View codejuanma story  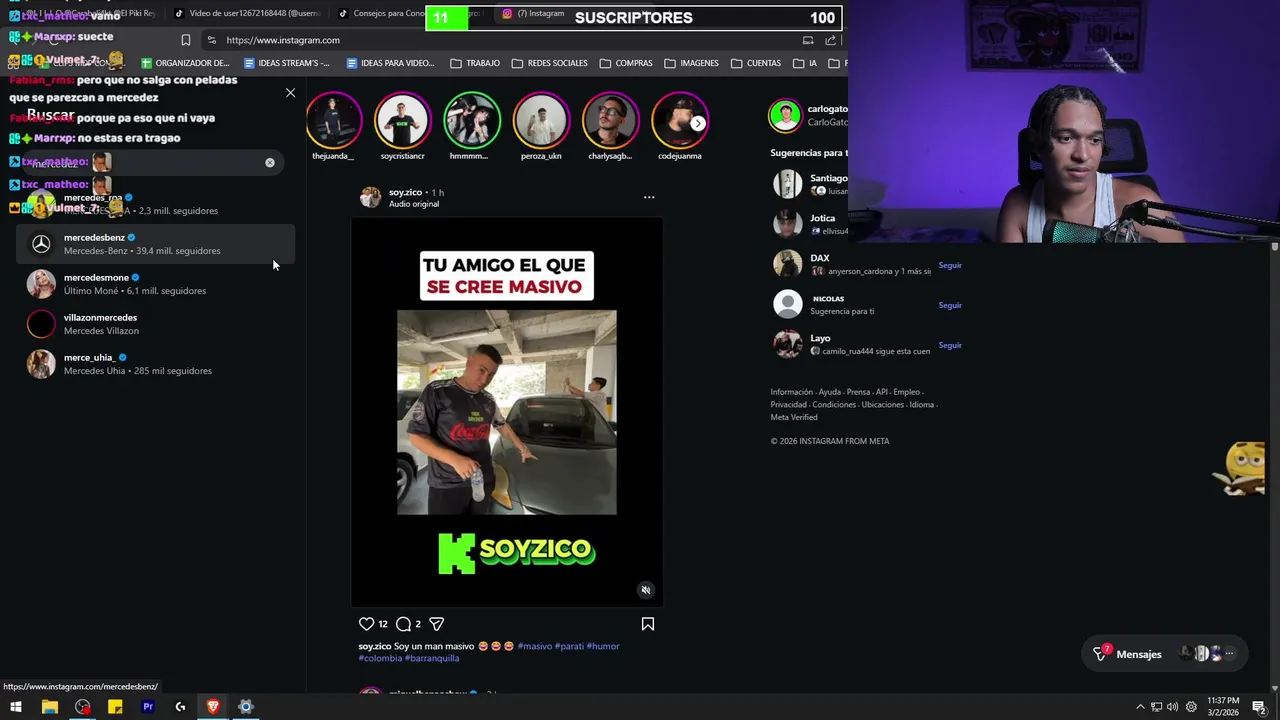click(x=679, y=120)
